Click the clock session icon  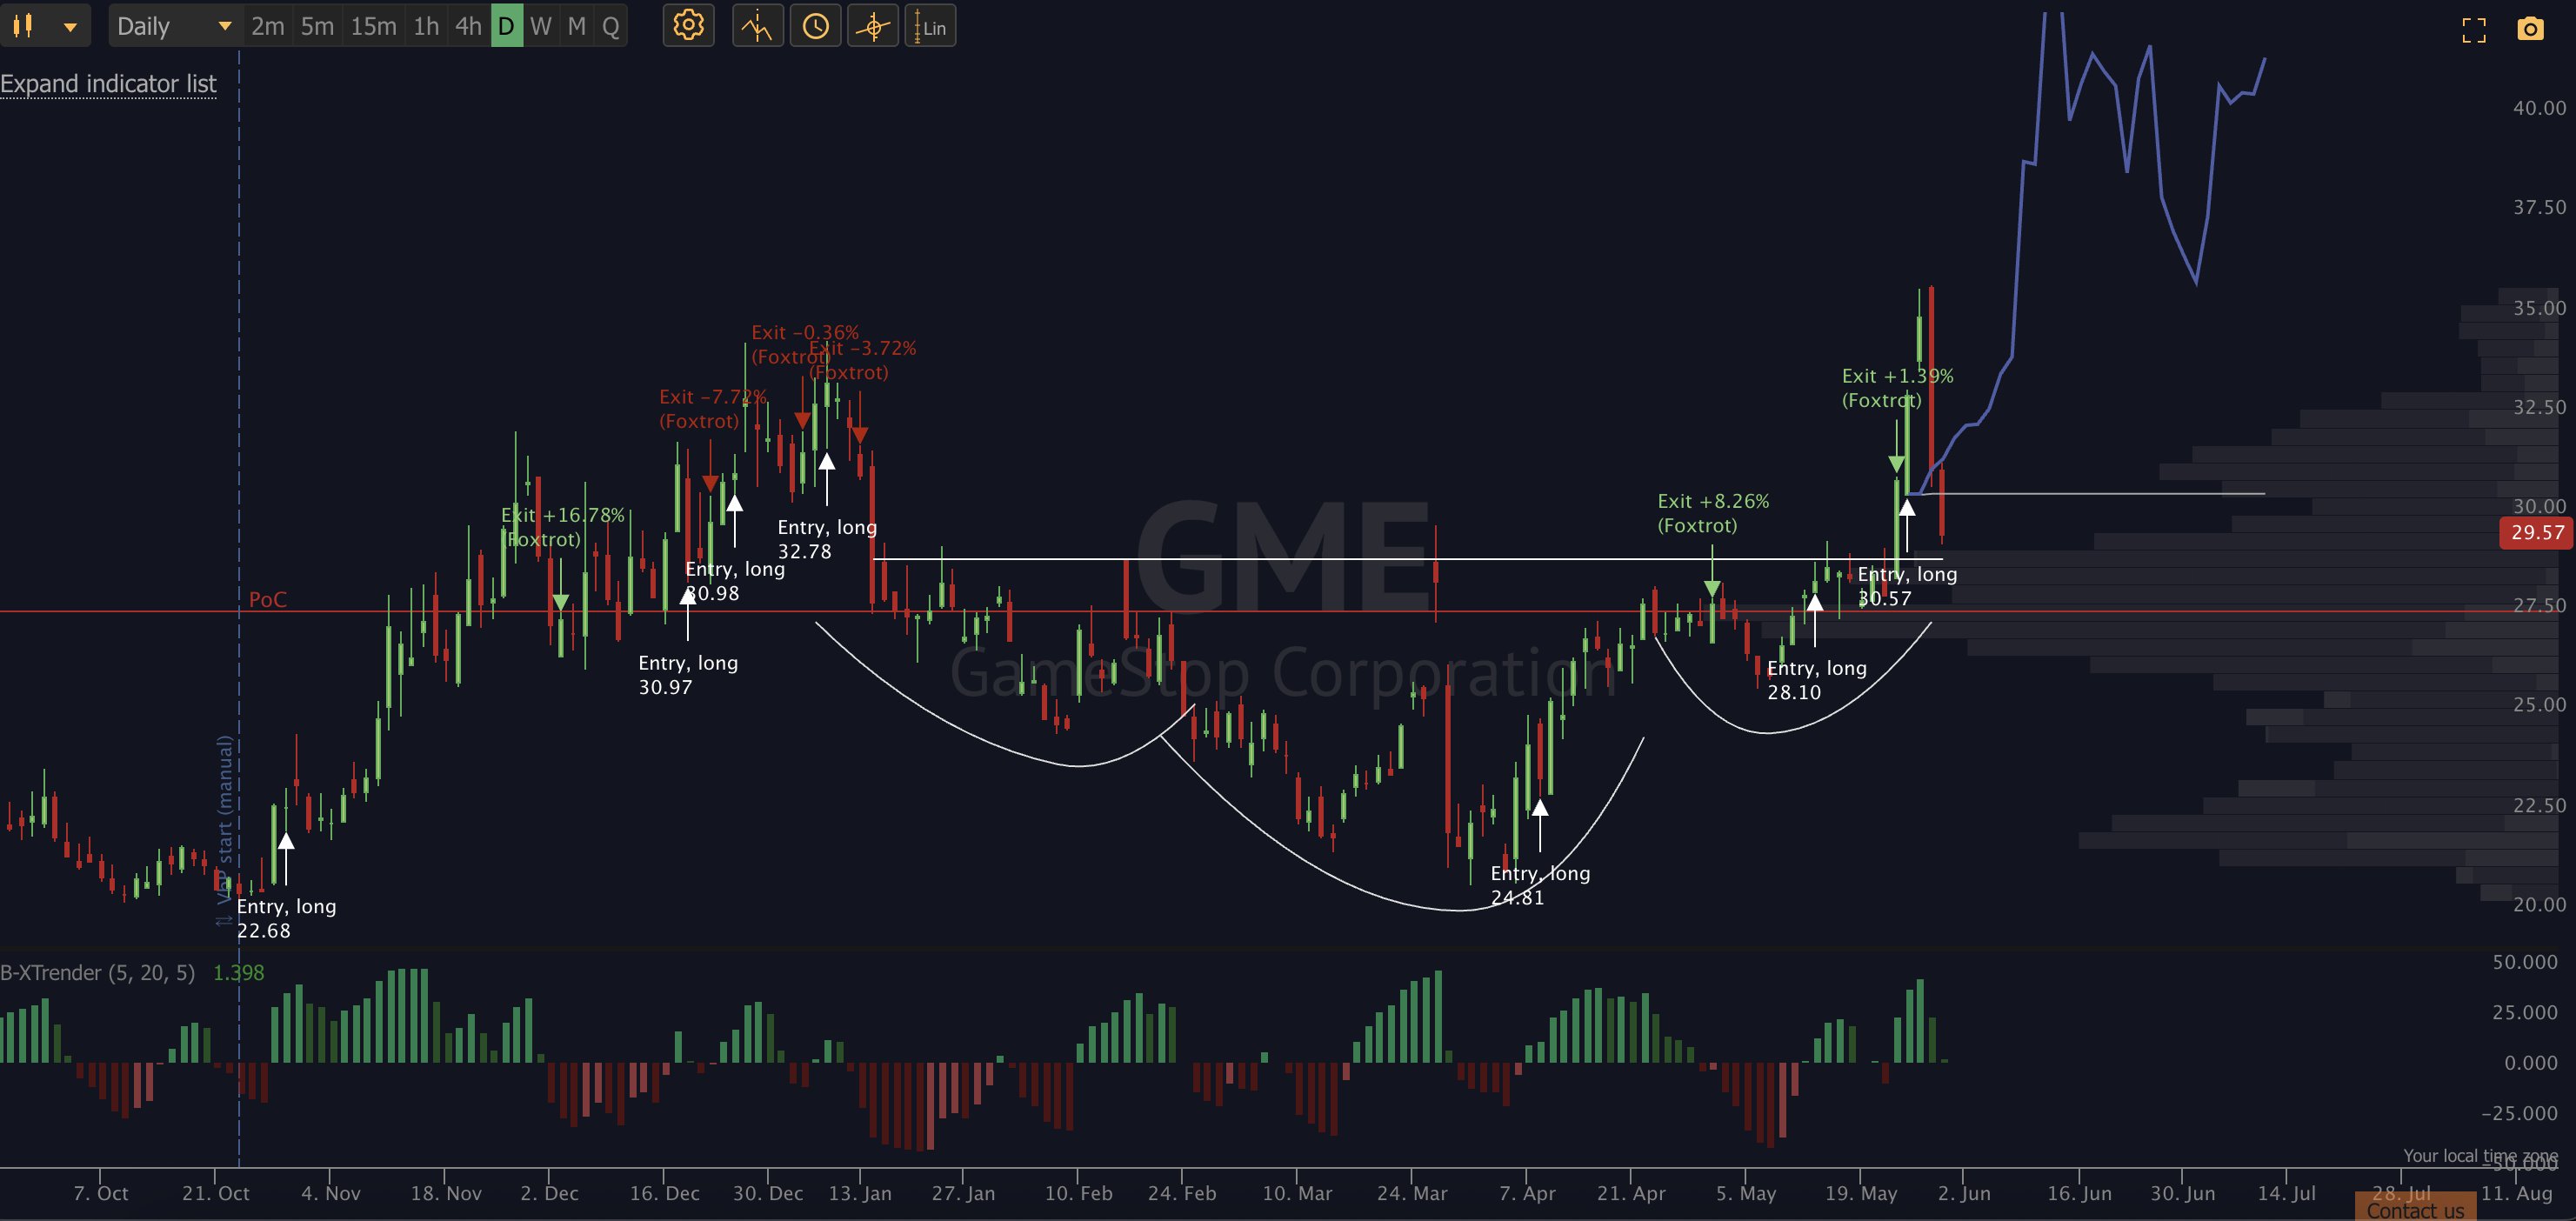coord(815,26)
